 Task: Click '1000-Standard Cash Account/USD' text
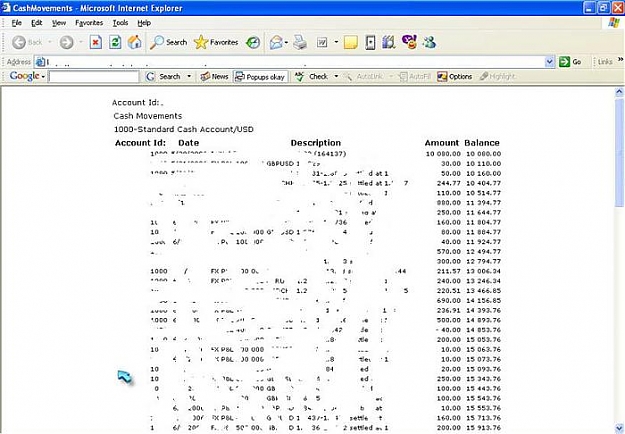tap(184, 129)
